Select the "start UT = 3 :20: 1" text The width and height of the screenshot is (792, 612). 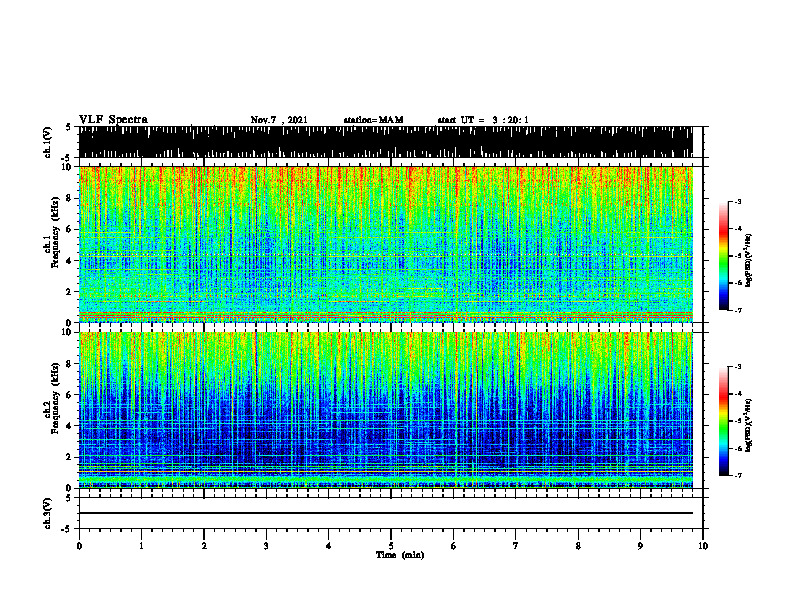point(483,120)
